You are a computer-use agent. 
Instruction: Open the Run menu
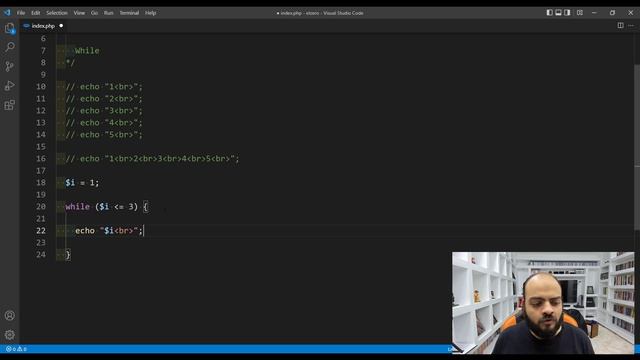[x=109, y=13]
